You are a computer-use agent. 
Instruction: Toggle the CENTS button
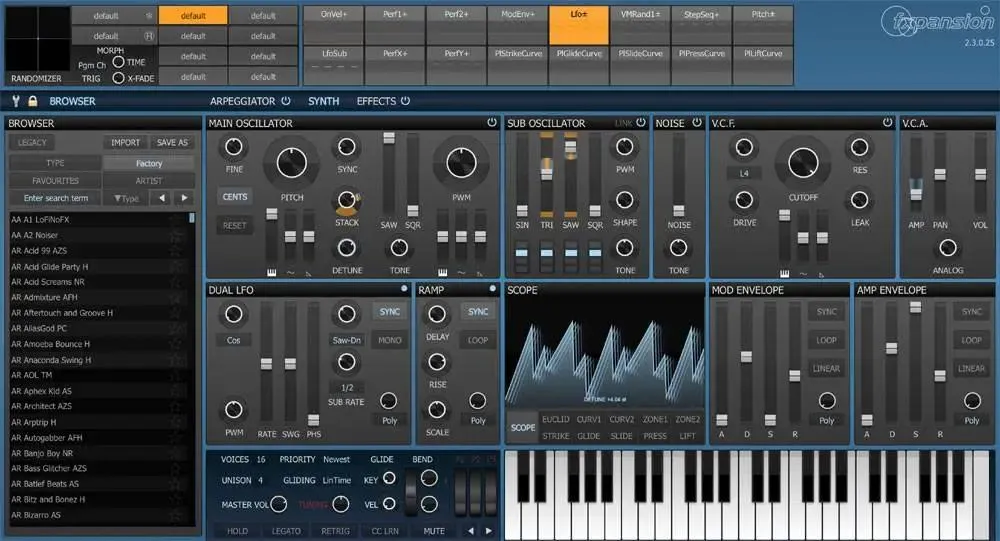pos(234,197)
